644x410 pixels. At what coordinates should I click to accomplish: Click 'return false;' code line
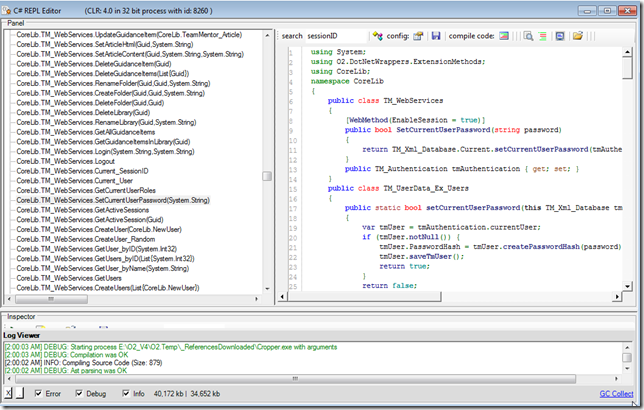tap(389, 286)
